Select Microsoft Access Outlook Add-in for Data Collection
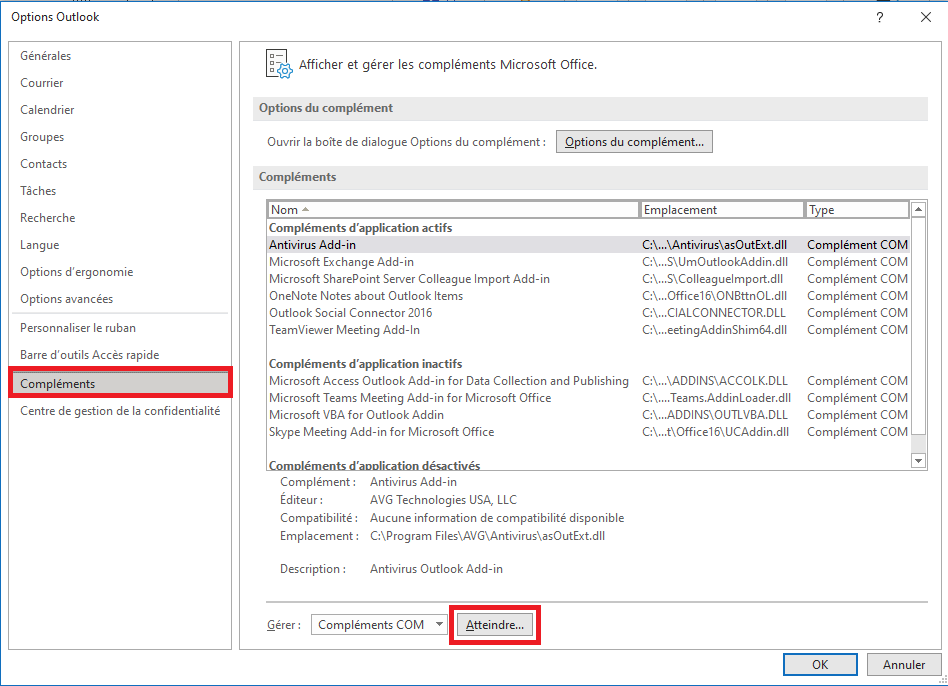The image size is (948, 686). (x=588, y=381)
